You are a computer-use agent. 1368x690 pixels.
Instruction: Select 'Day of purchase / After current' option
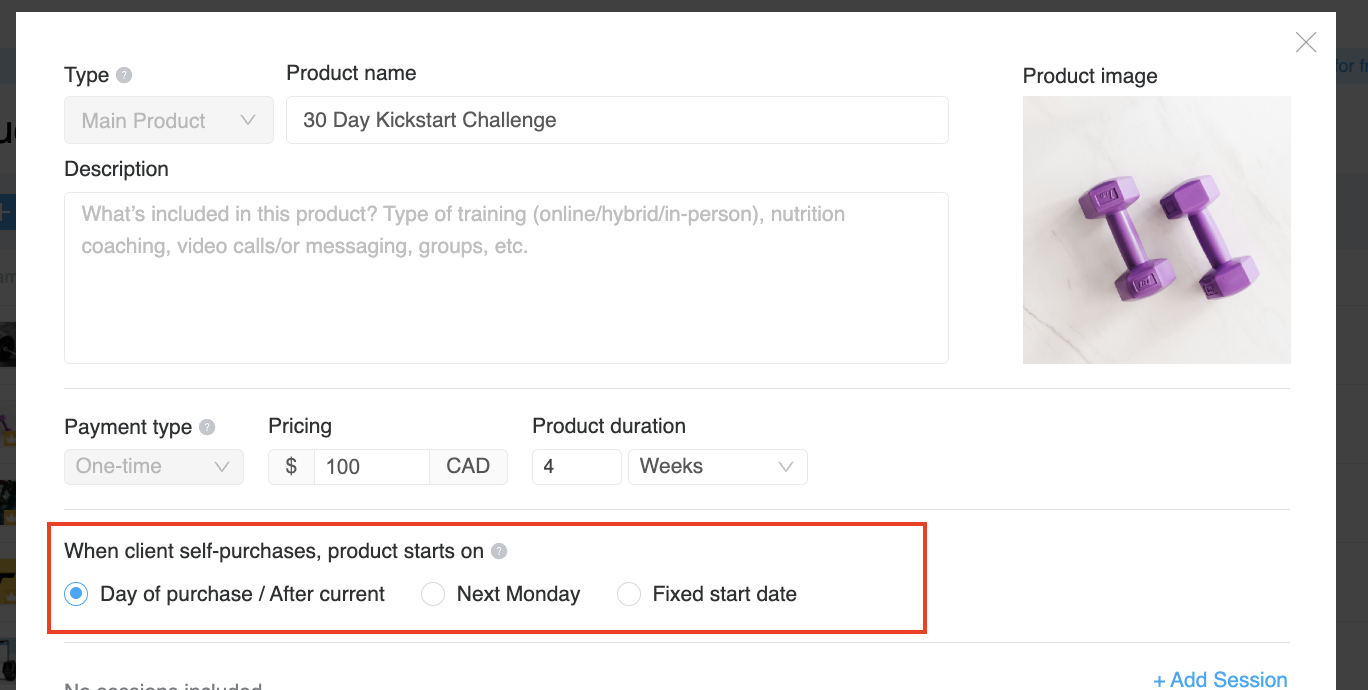point(75,594)
